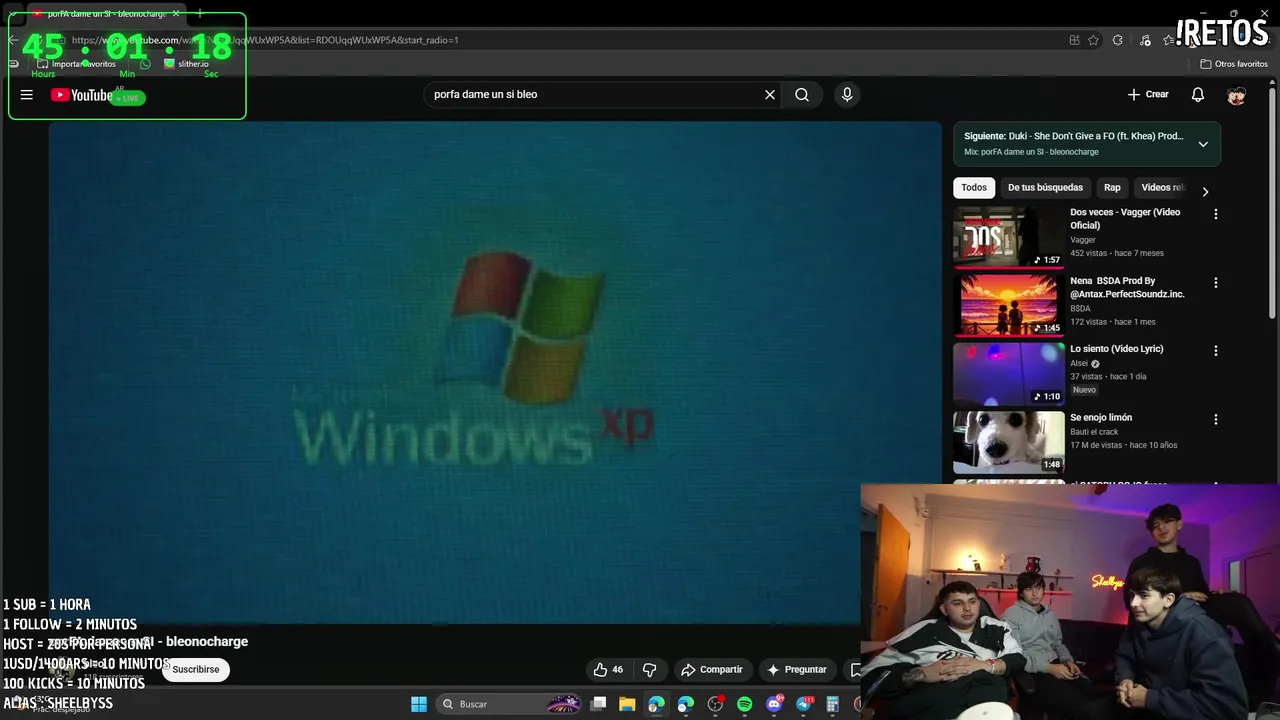The height and width of the screenshot is (720, 1280).
Task: Click the B$DA channel name
Action: (1080, 308)
